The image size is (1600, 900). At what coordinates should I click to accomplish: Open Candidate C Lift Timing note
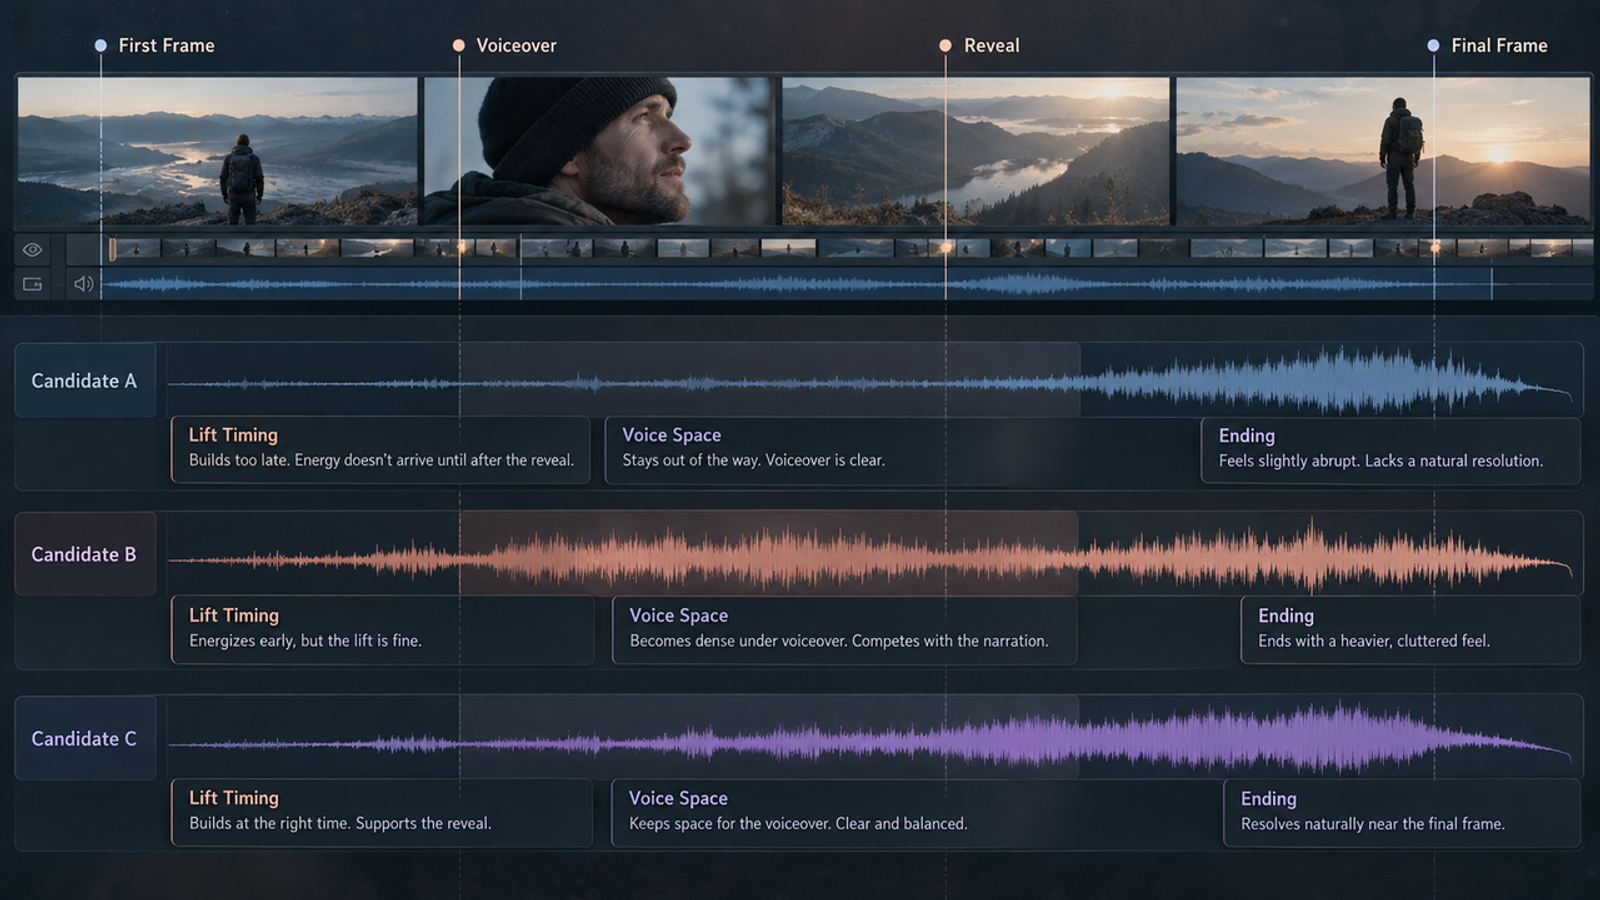(382, 813)
